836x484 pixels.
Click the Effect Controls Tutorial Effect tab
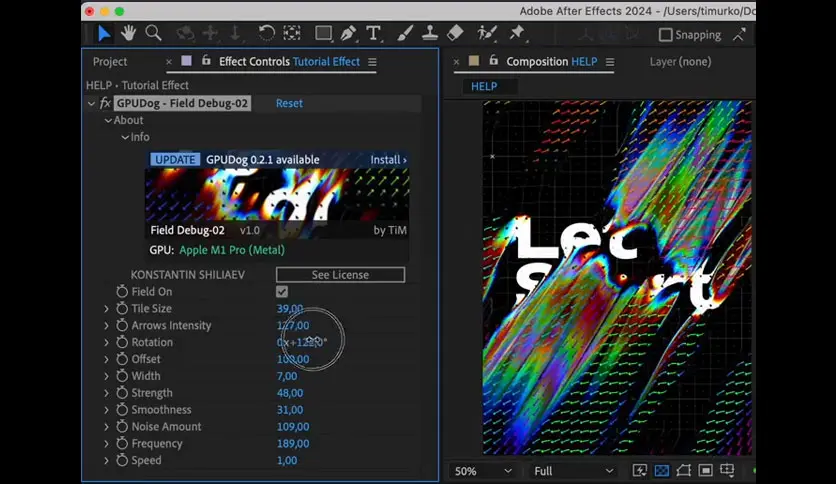click(290, 62)
